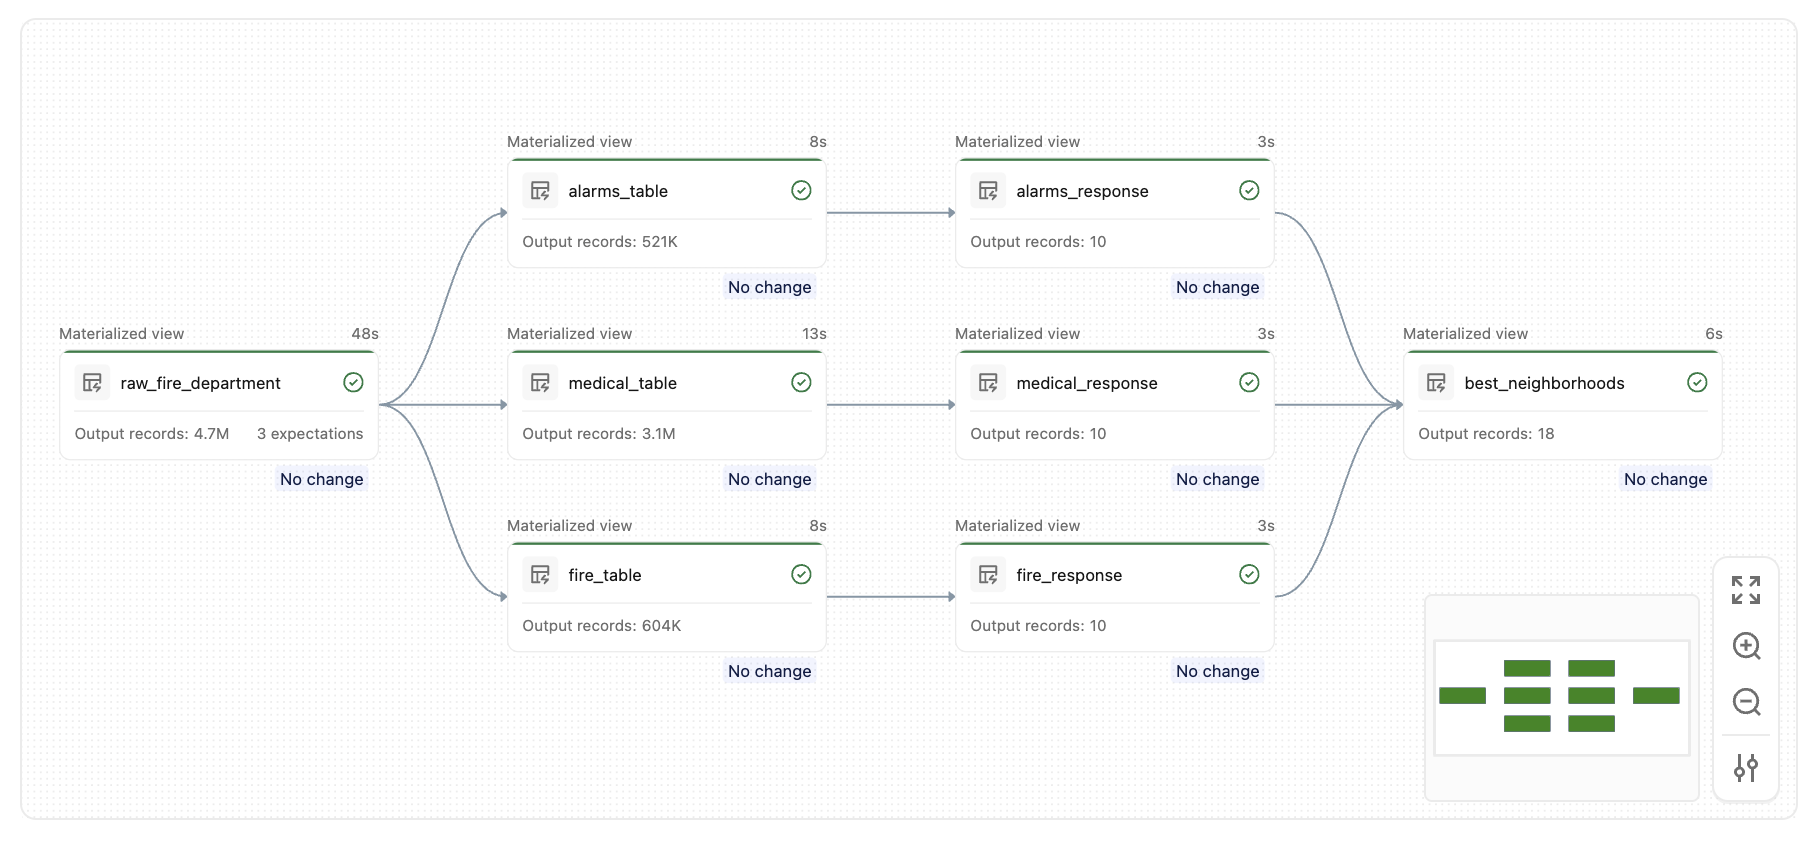Click the minimap overview thumbnail
The height and width of the screenshot is (844, 1806).
(1561, 697)
